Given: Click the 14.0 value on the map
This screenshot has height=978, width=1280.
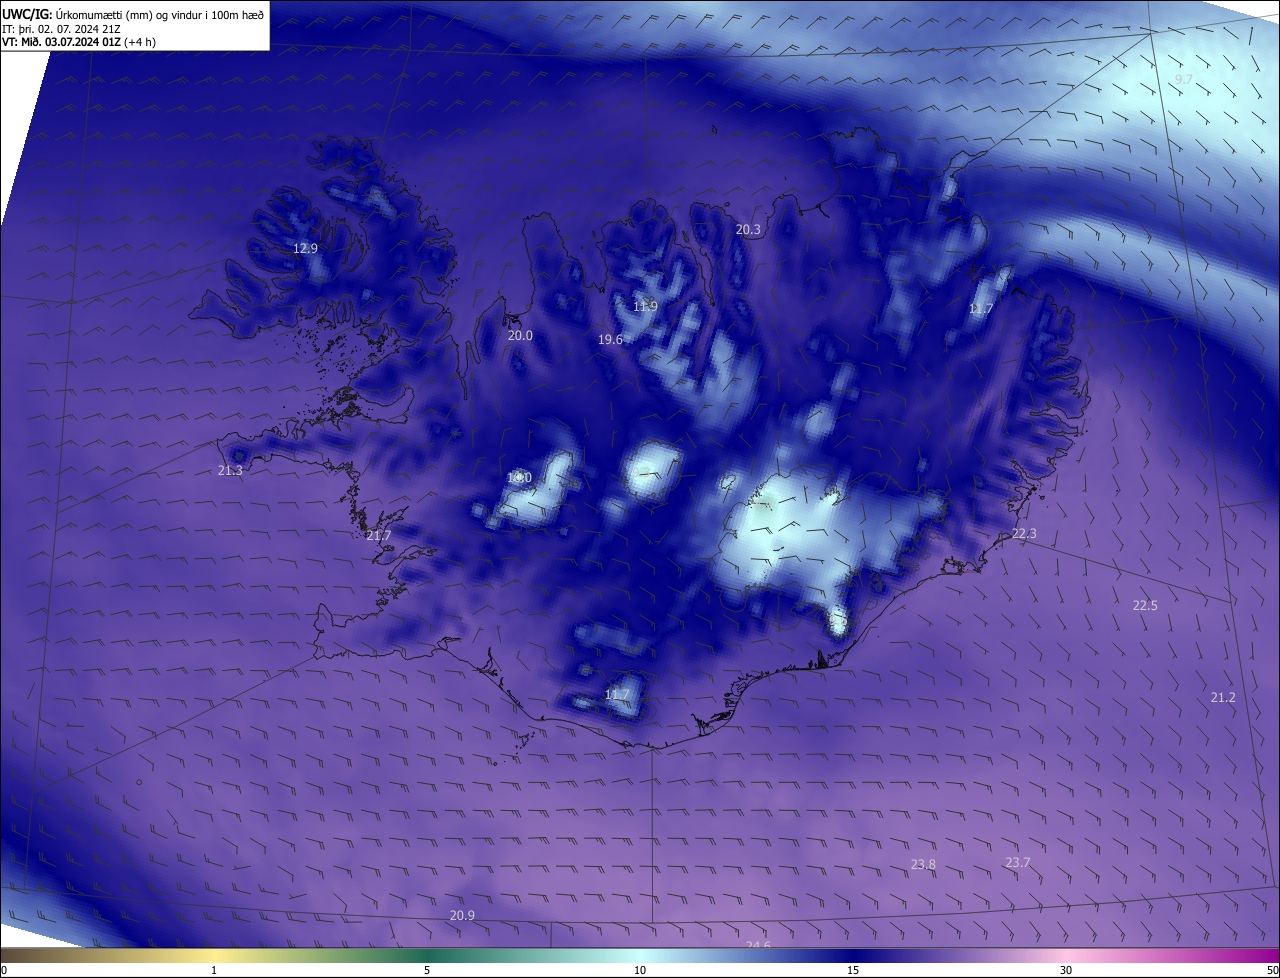Looking at the screenshot, I should point(519,478).
